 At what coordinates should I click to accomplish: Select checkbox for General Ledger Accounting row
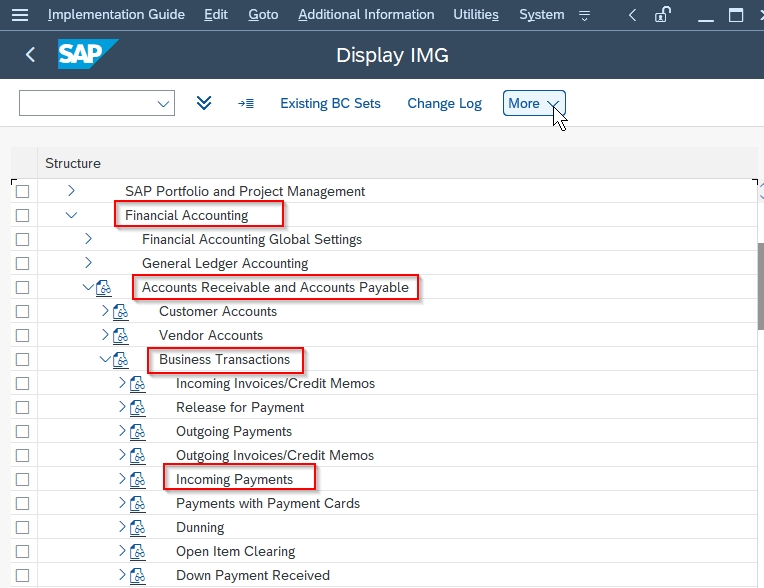pos(22,263)
